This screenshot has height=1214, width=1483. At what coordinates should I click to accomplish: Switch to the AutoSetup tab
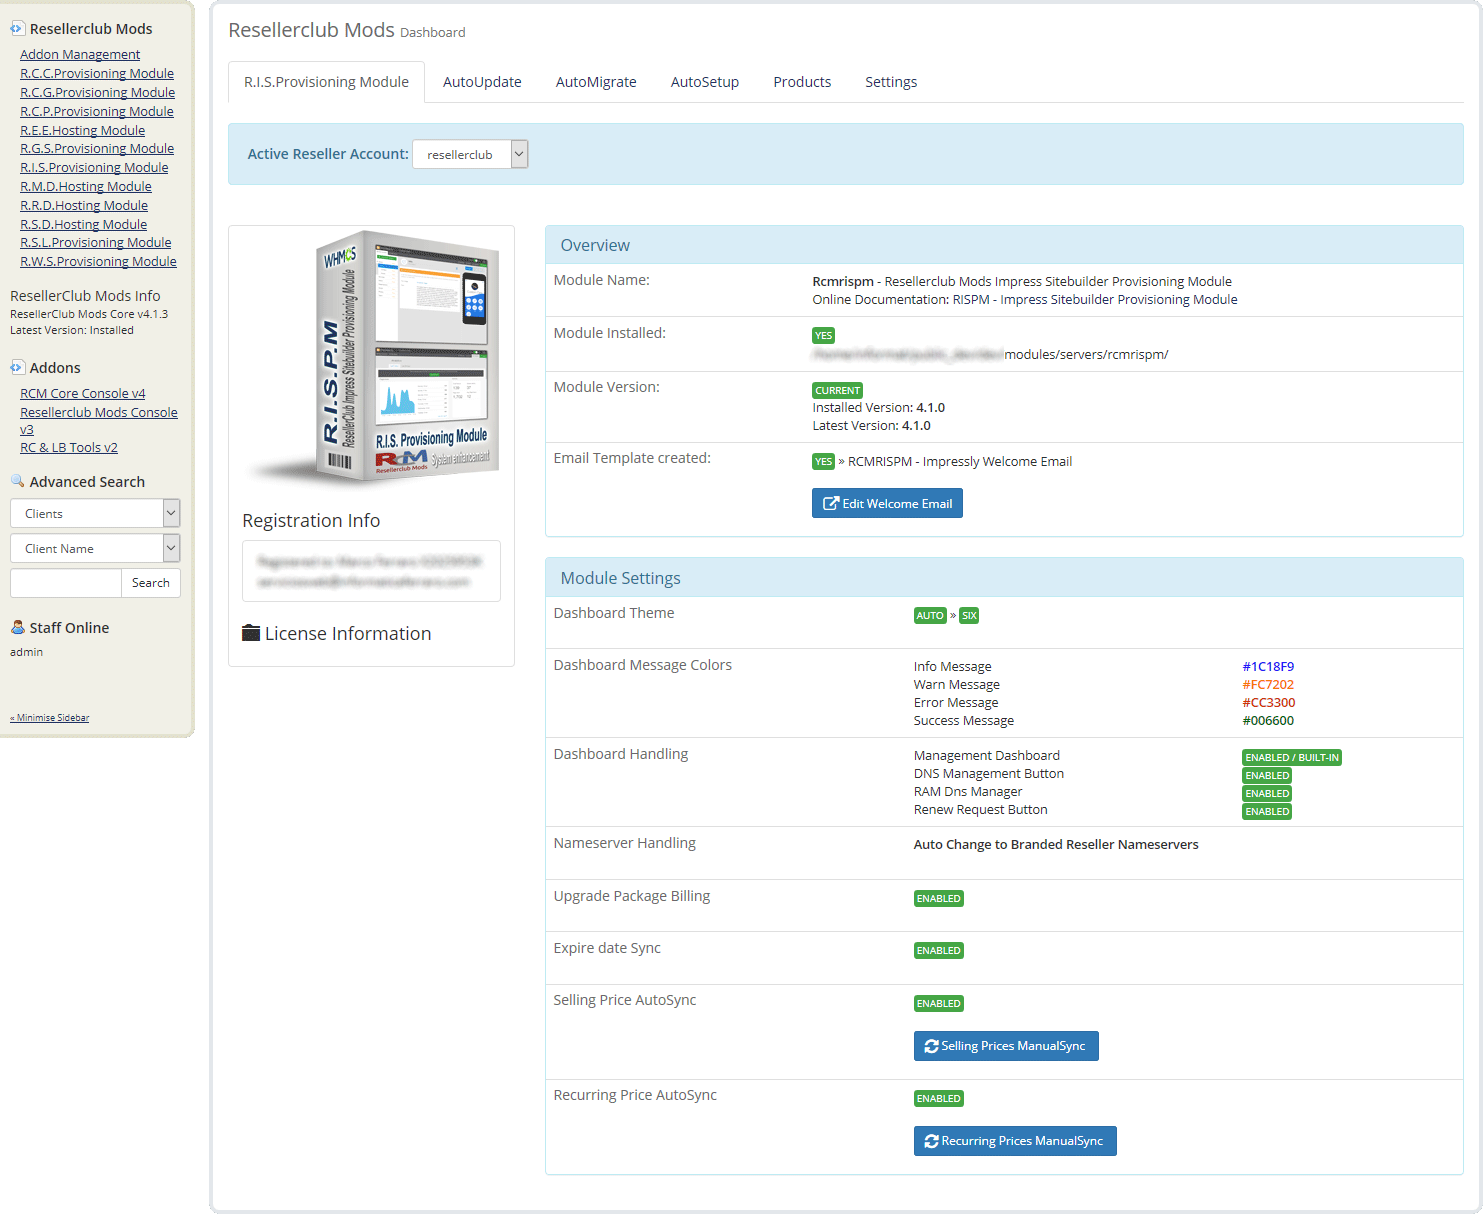coord(705,82)
